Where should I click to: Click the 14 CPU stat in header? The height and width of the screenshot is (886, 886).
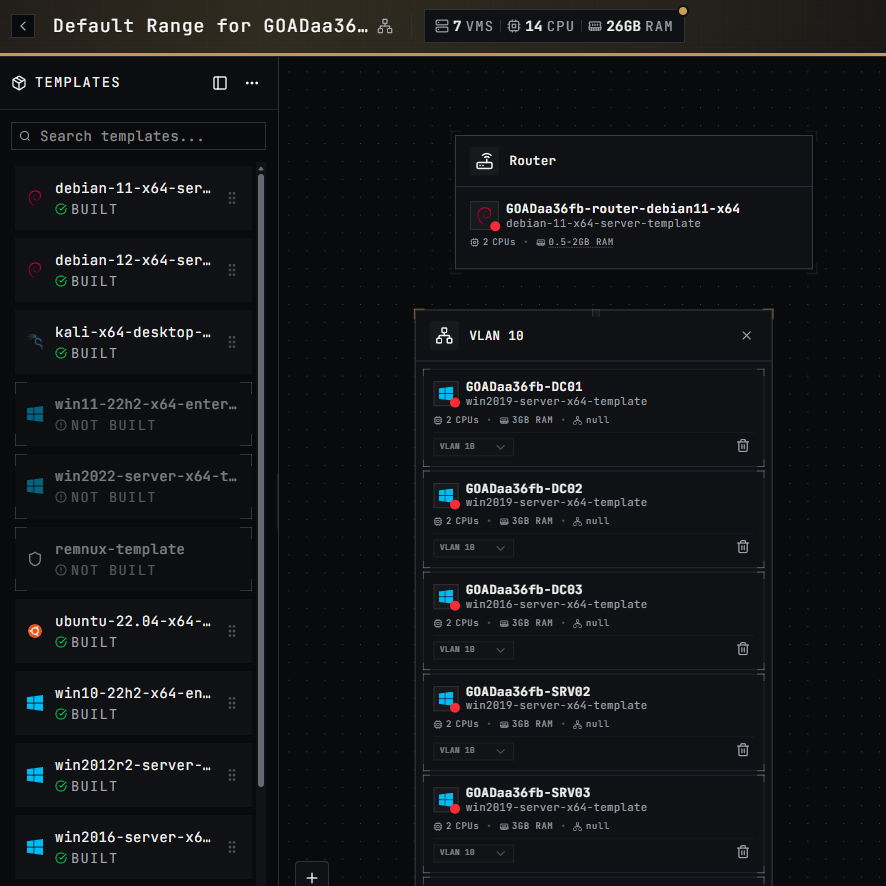540,26
